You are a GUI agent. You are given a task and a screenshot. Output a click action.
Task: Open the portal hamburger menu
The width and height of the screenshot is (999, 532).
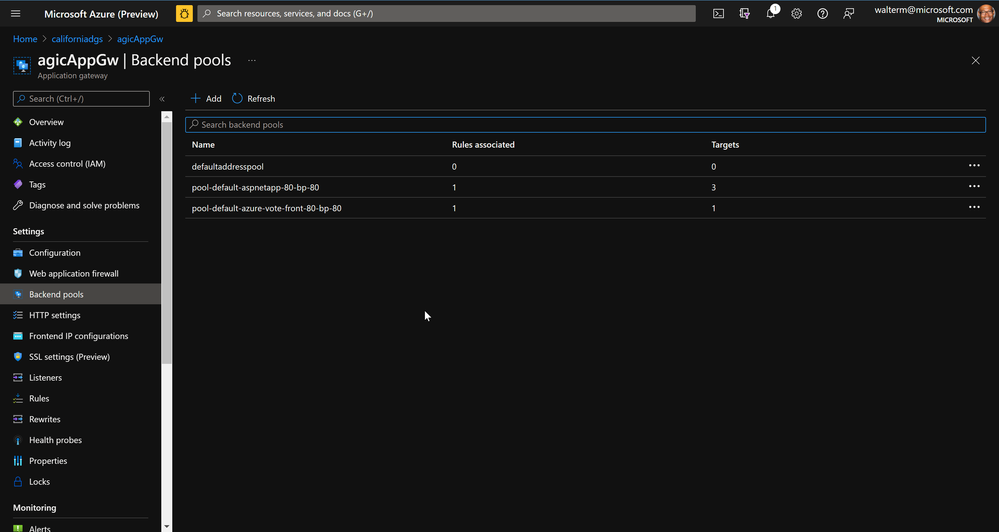(x=16, y=13)
